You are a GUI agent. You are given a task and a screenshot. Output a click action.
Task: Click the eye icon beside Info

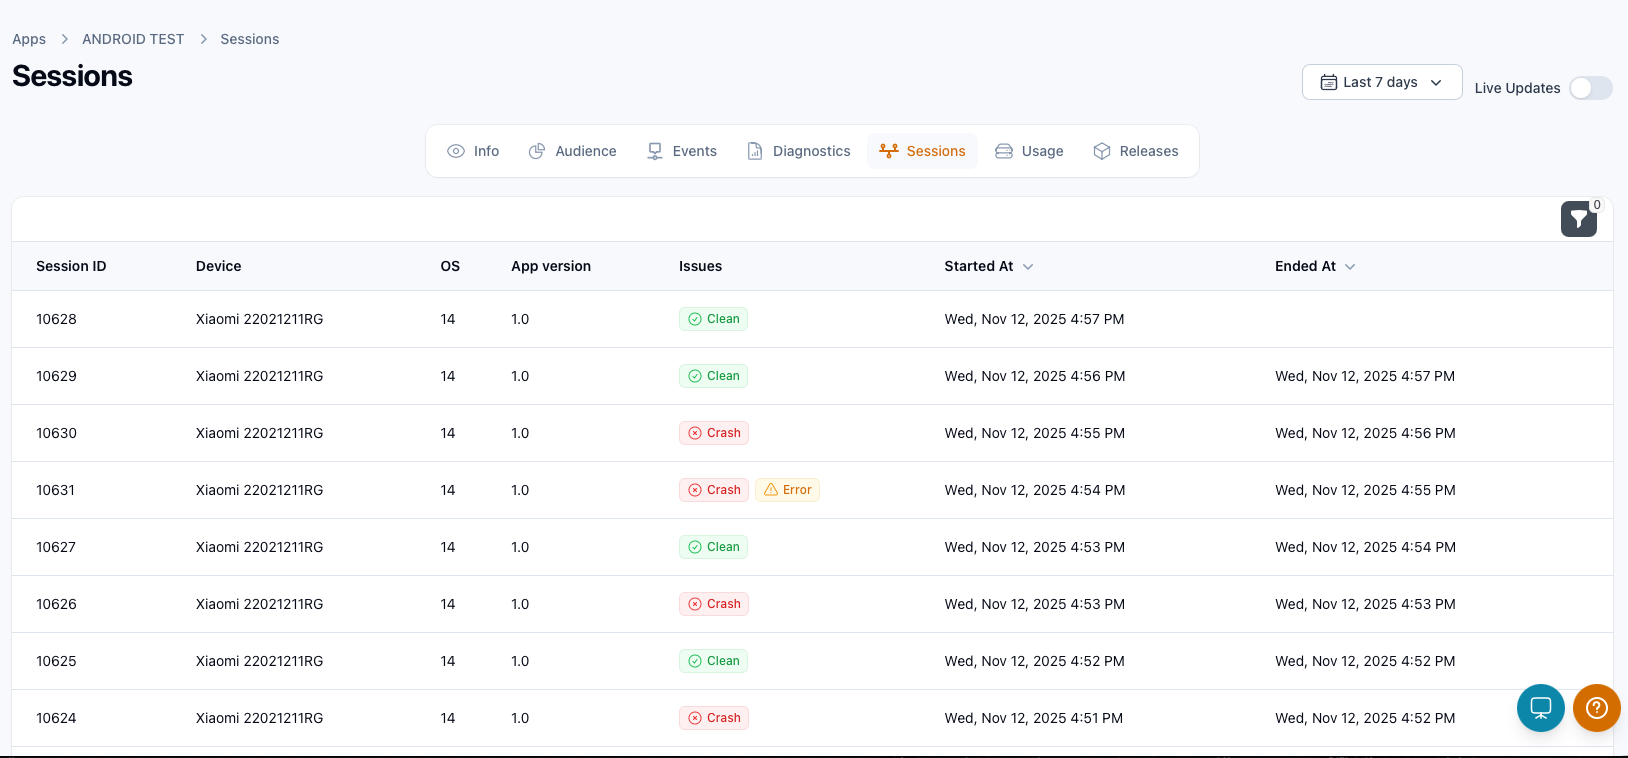(x=456, y=151)
